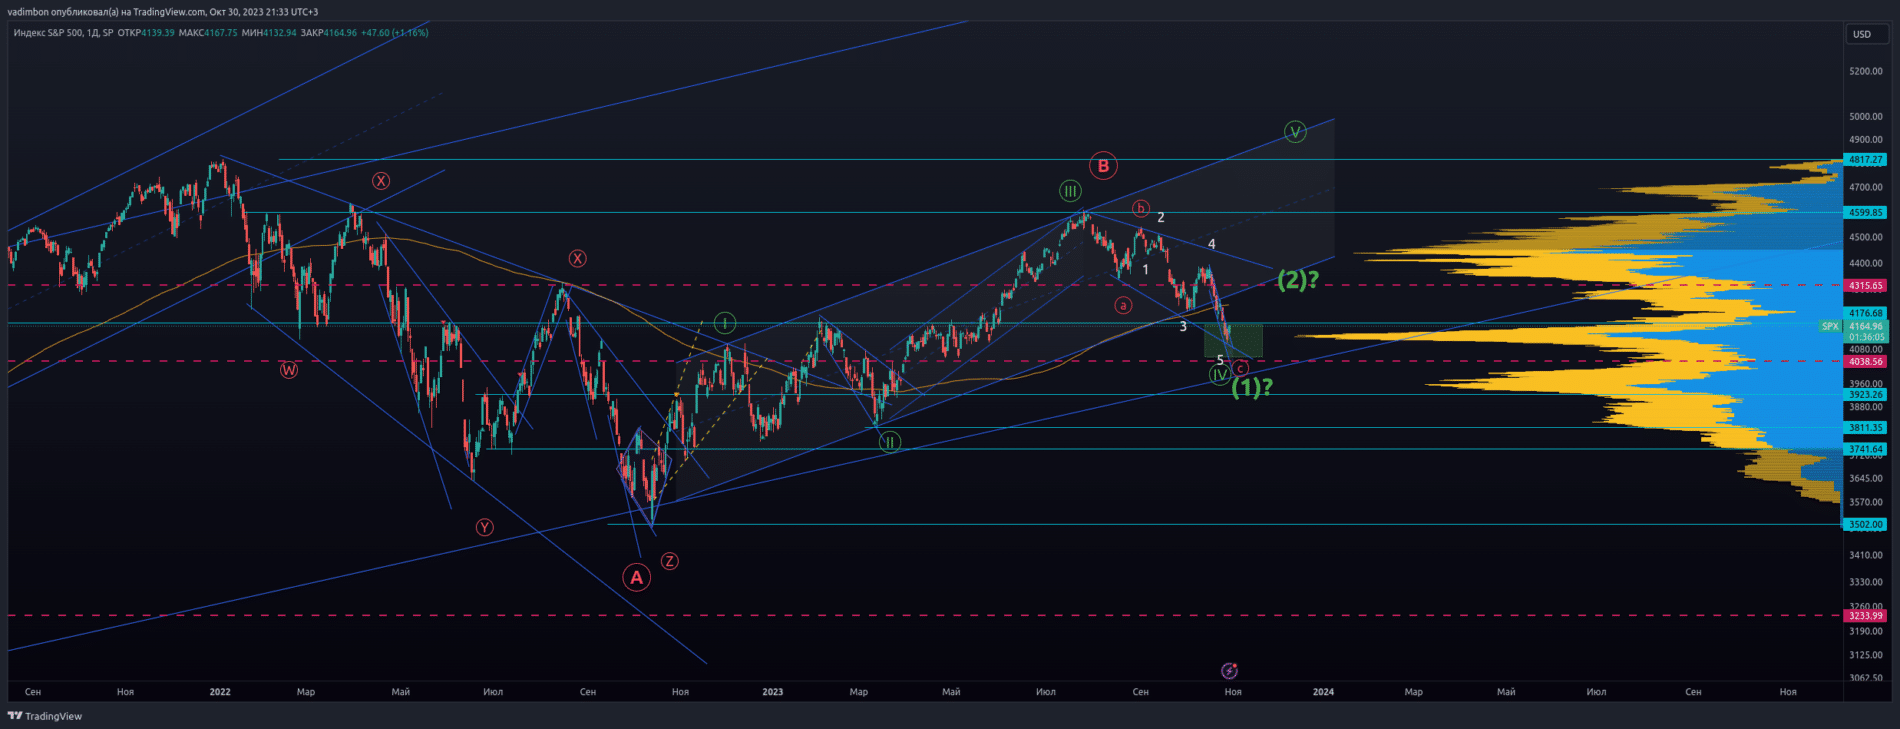Click the 3502.00 price level label
Viewport: 1900px width, 729px height.
pyautogui.click(x=1865, y=524)
